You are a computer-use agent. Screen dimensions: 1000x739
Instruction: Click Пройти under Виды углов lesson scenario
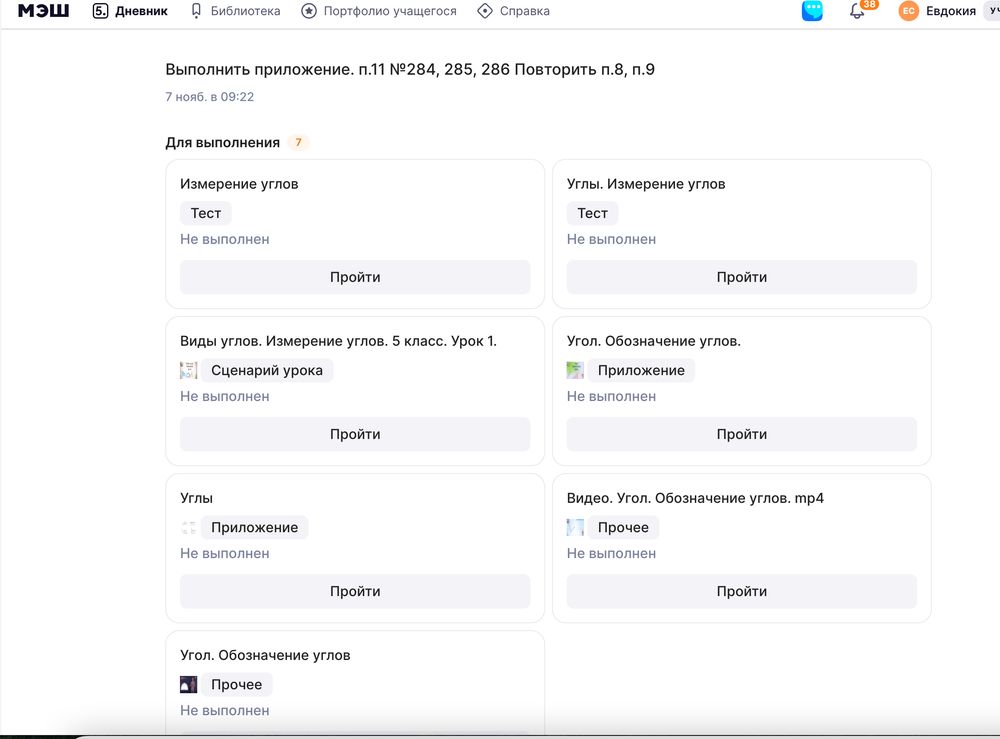(355, 434)
